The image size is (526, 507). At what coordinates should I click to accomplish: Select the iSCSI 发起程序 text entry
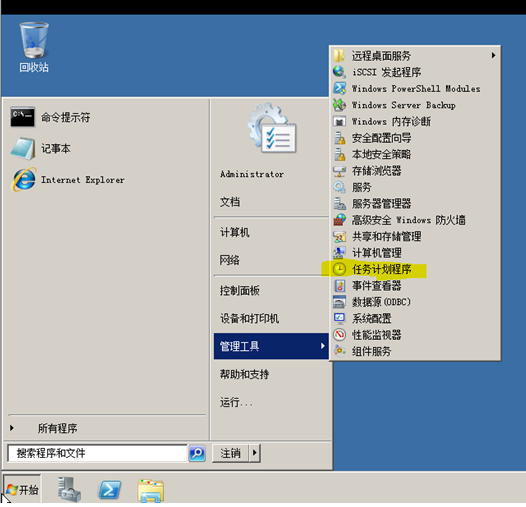pyautogui.click(x=386, y=72)
